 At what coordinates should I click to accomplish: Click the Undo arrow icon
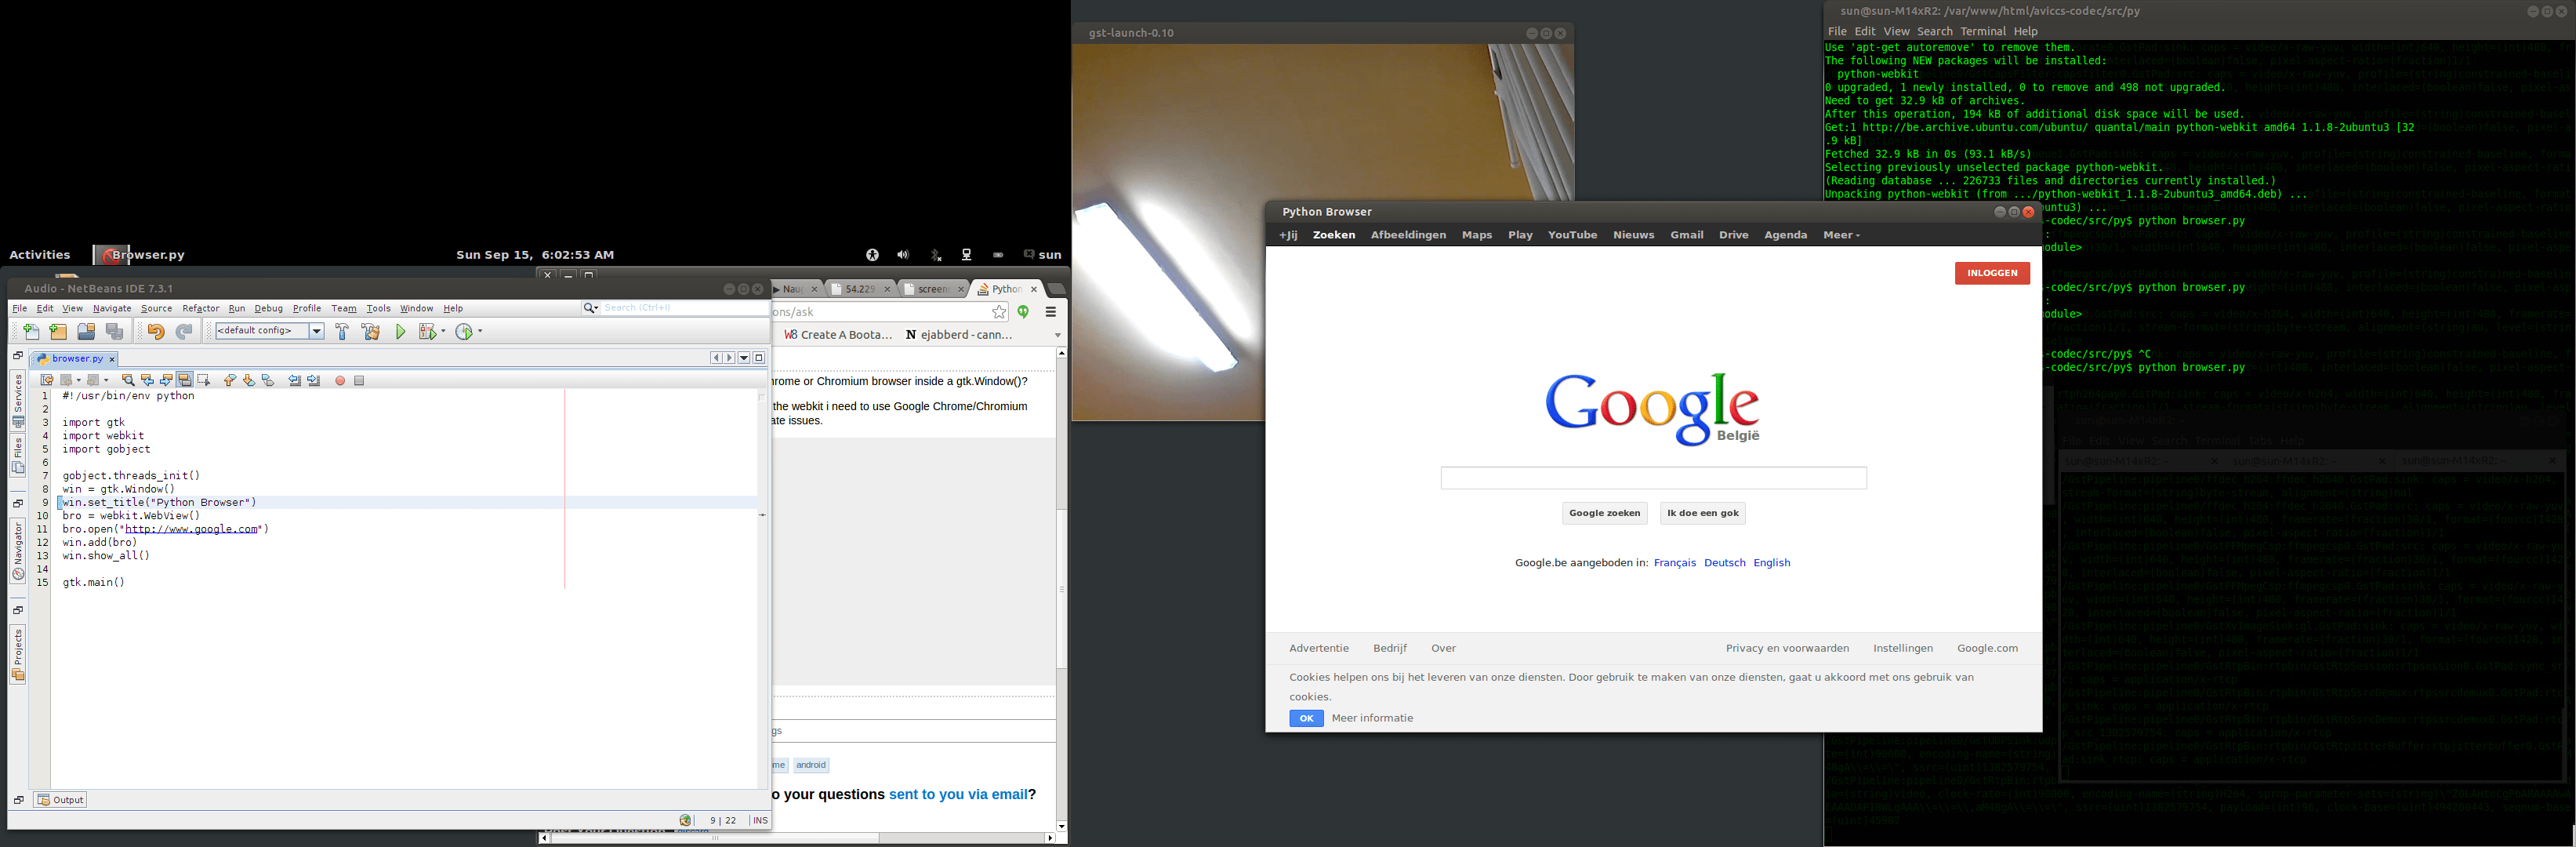(155, 332)
